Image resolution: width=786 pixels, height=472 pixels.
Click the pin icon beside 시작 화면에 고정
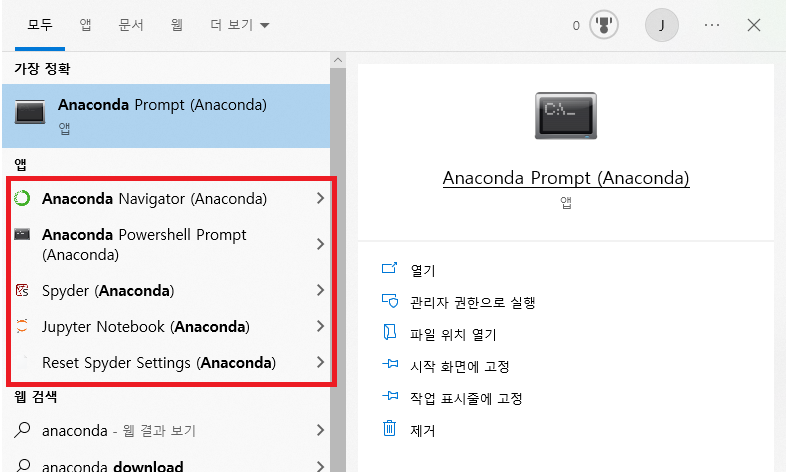(x=390, y=364)
